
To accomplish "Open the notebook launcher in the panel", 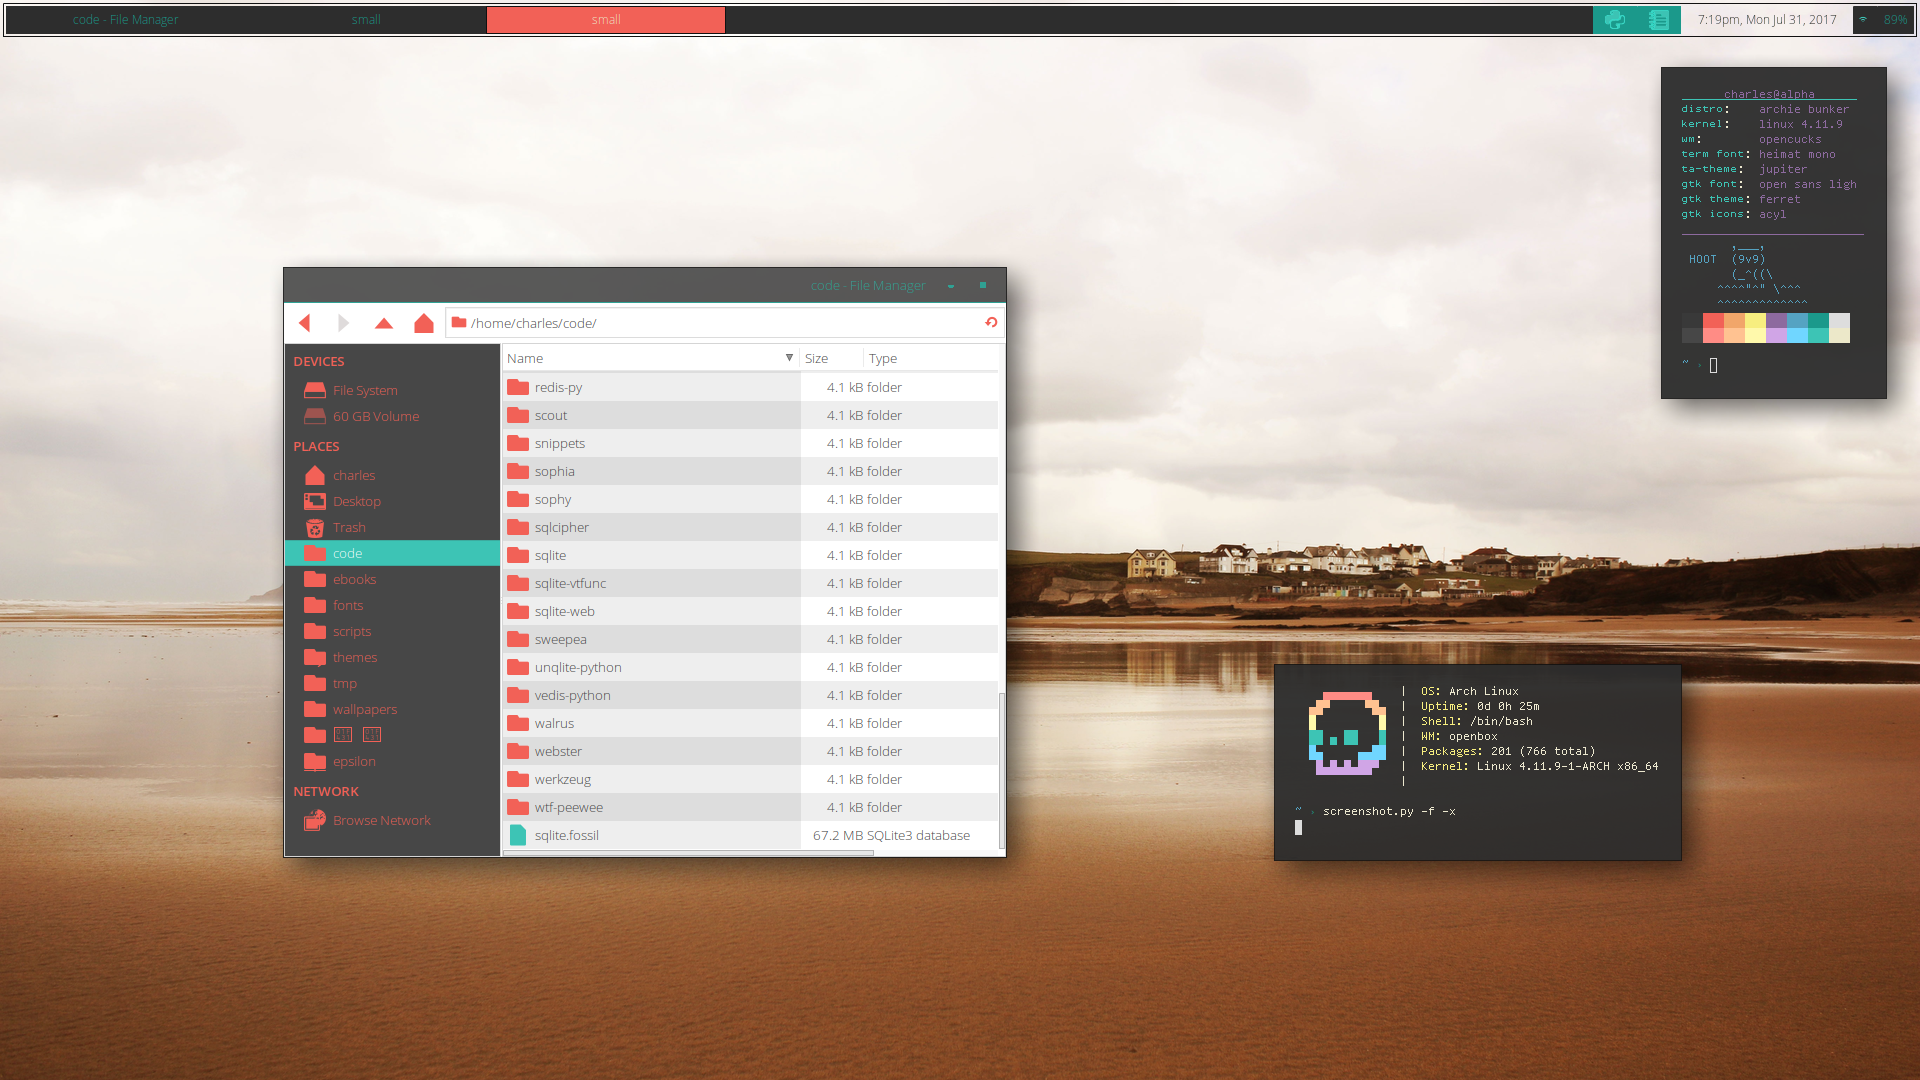I will click(1658, 20).
